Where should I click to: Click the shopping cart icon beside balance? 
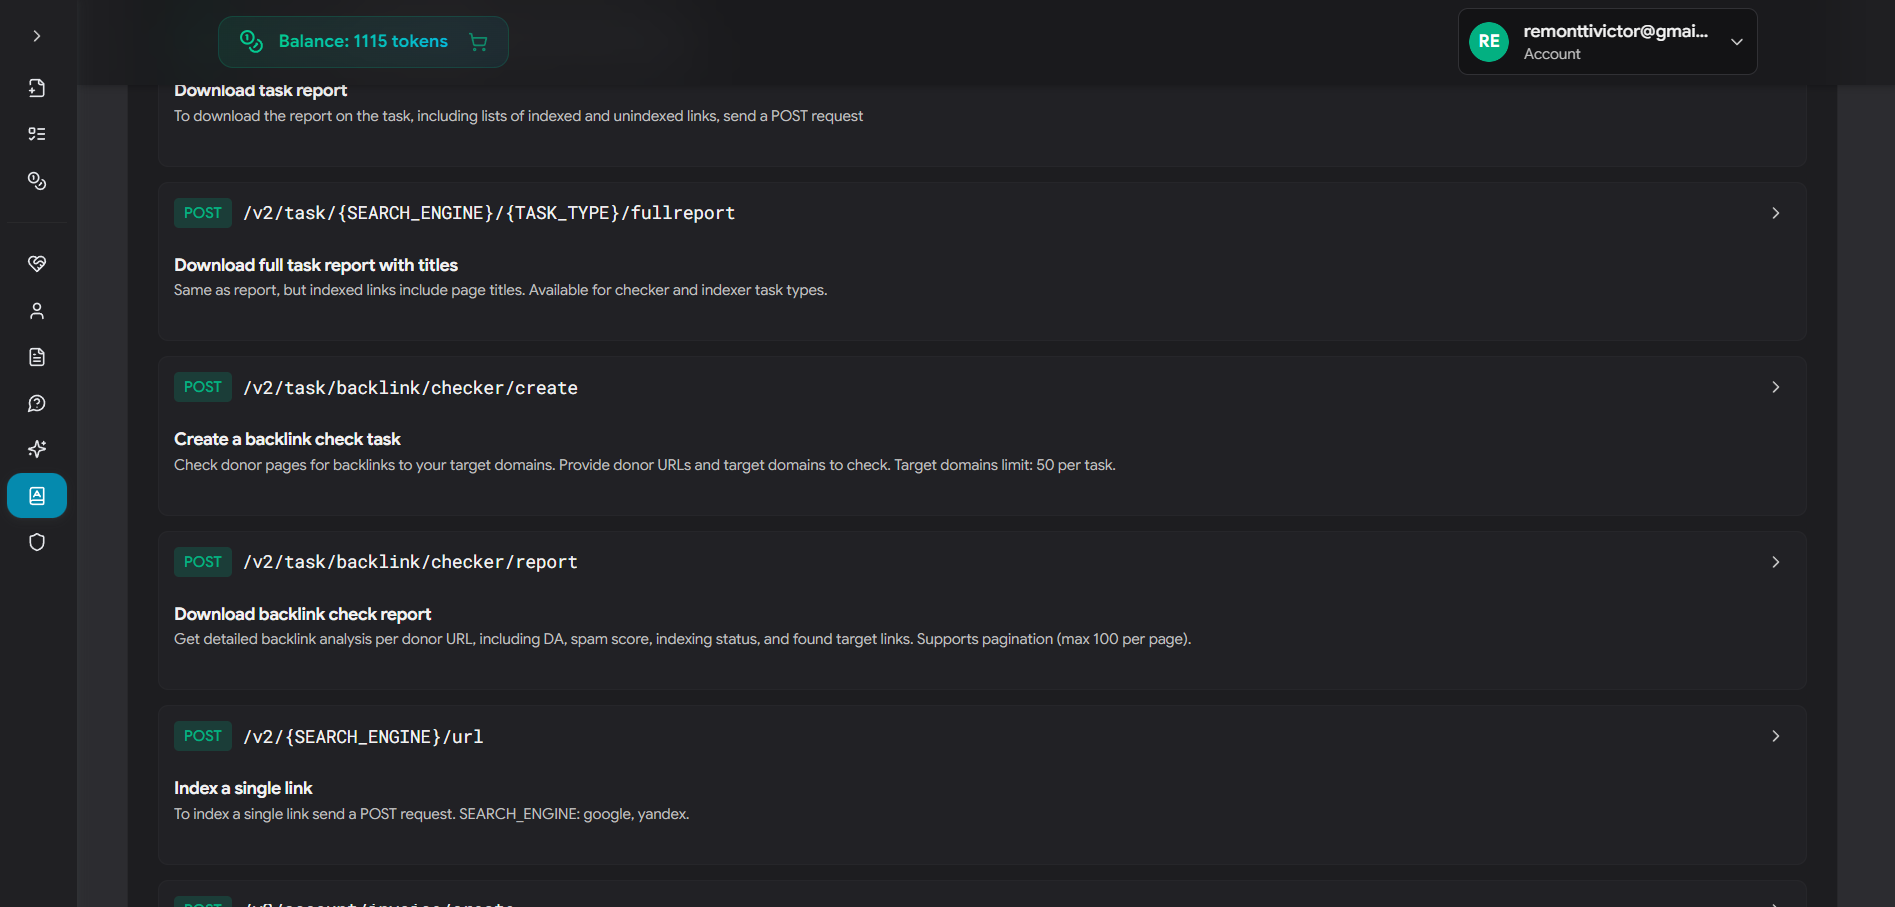pos(478,42)
